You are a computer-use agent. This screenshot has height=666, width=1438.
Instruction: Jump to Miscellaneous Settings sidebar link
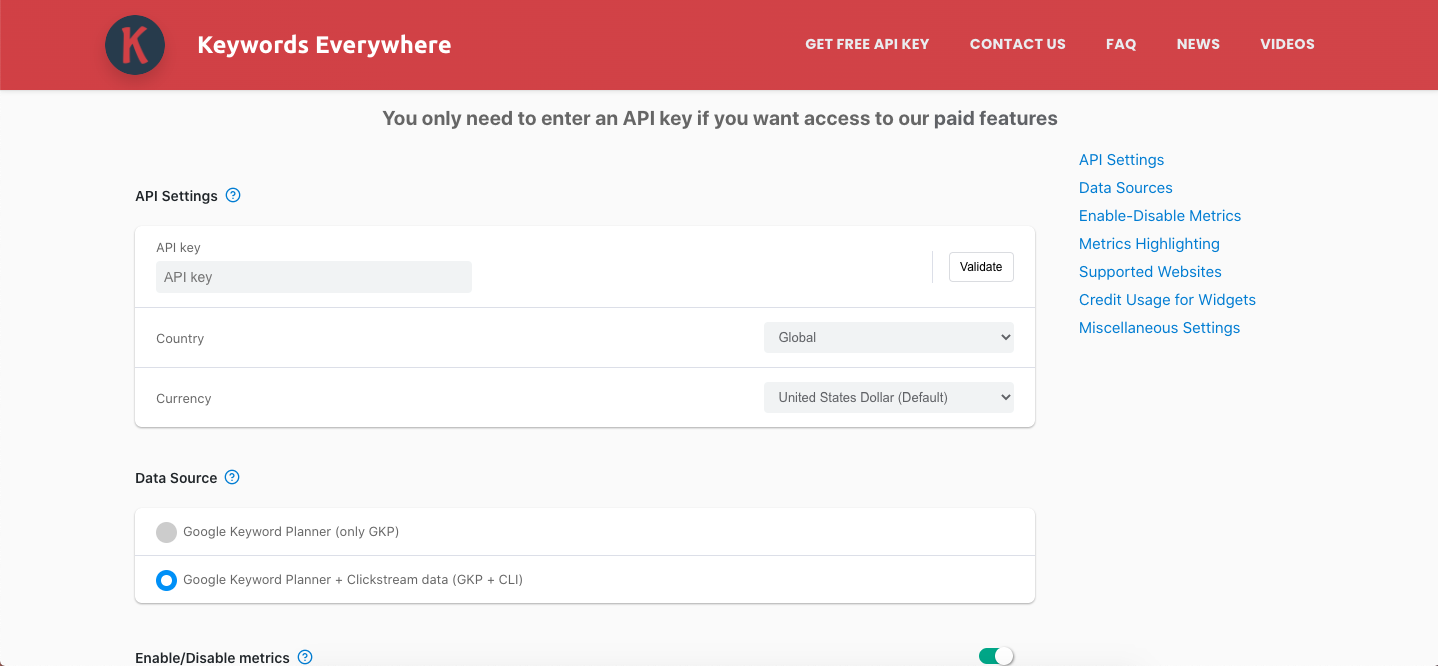[x=1159, y=328]
